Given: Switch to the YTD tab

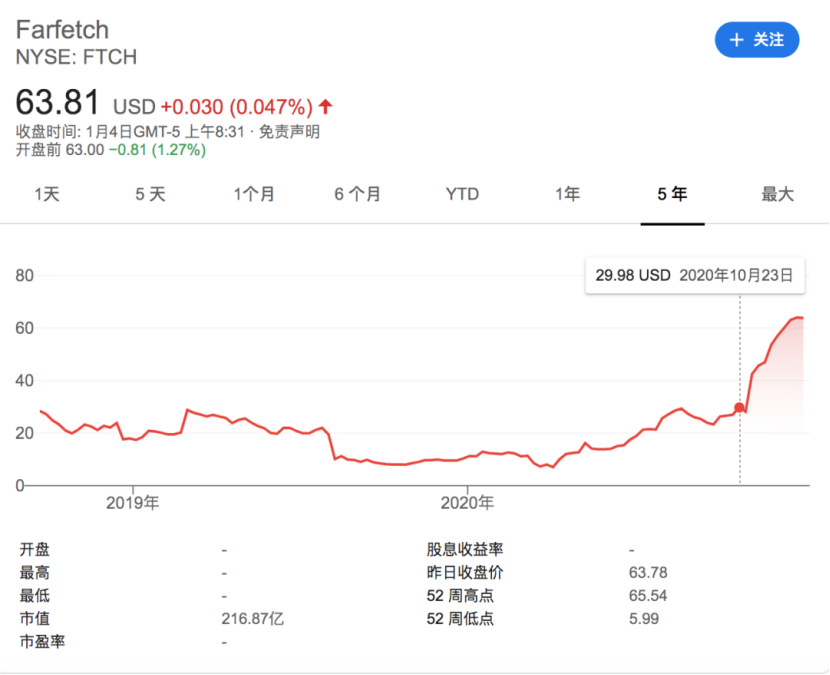Looking at the screenshot, I should [x=462, y=195].
